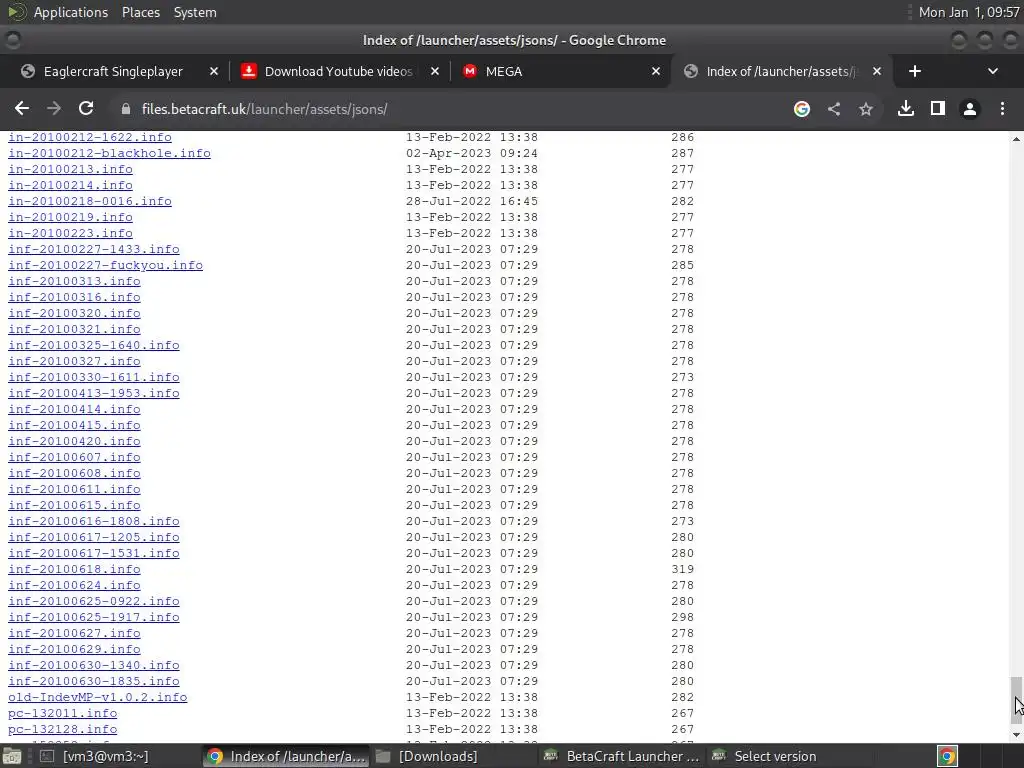1024x768 pixels.
Task: Open the Applications menu
Action: tap(71, 12)
